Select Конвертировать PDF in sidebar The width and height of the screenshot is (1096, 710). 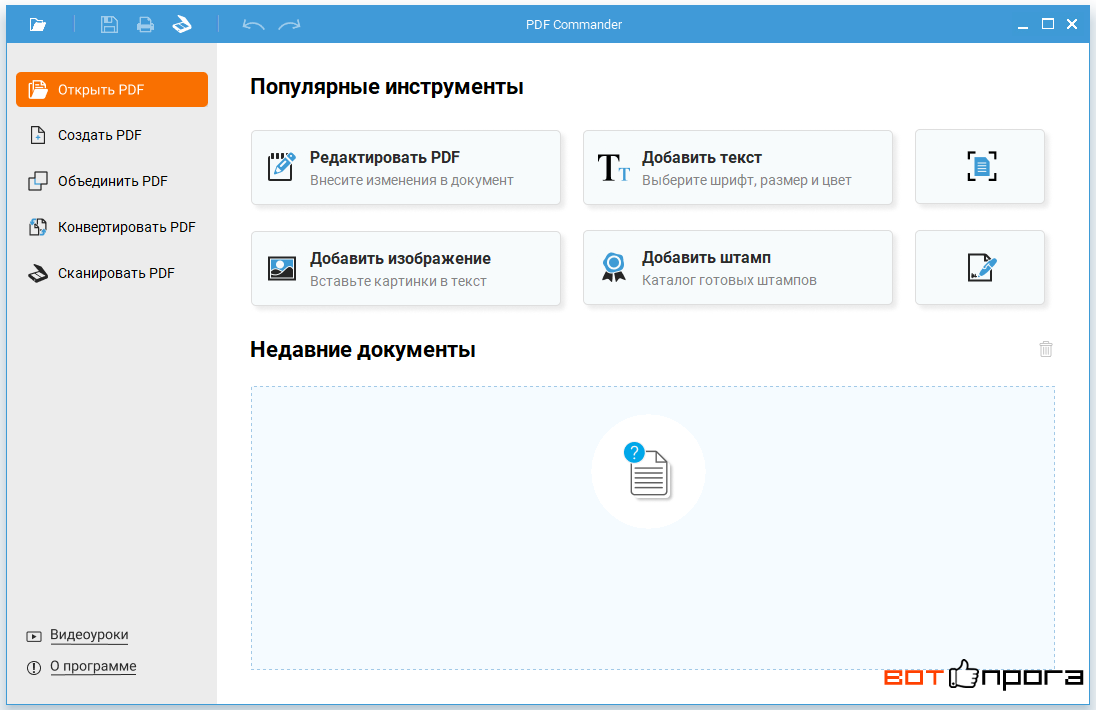(112, 227)
